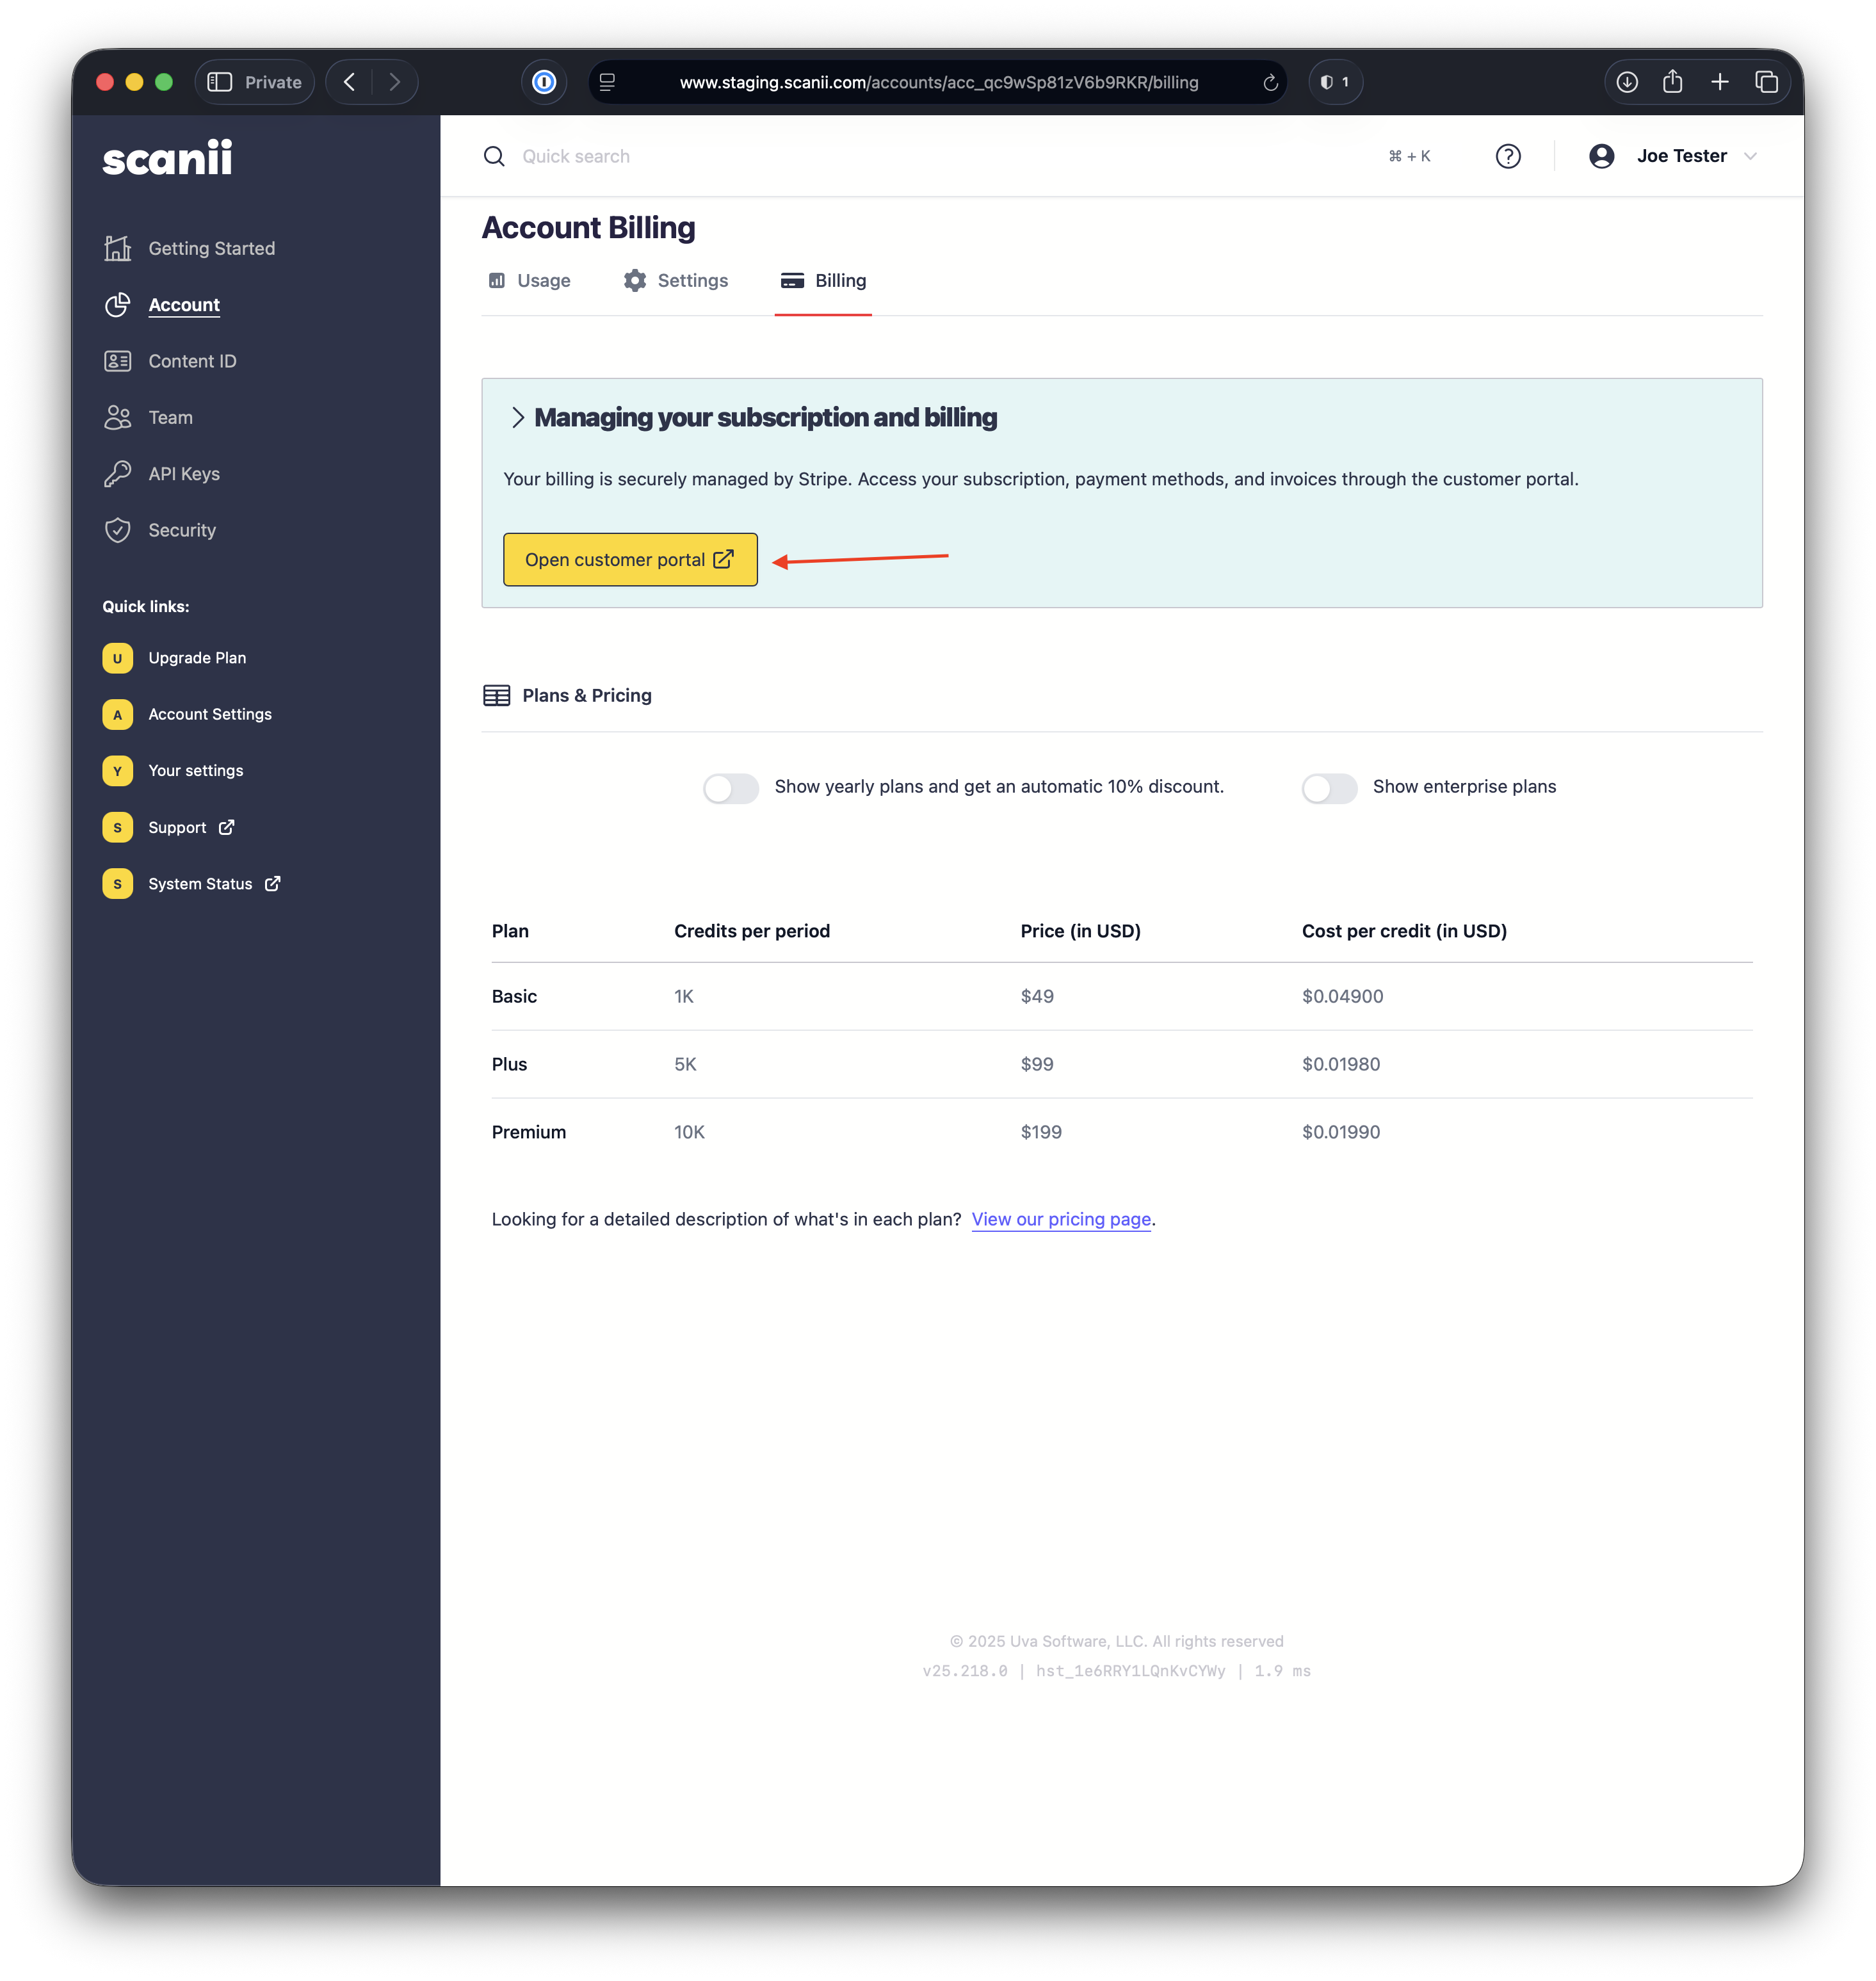Open Content ID in sidebar
This screenshot has width=1876, height=1981.
click(192, 361)
